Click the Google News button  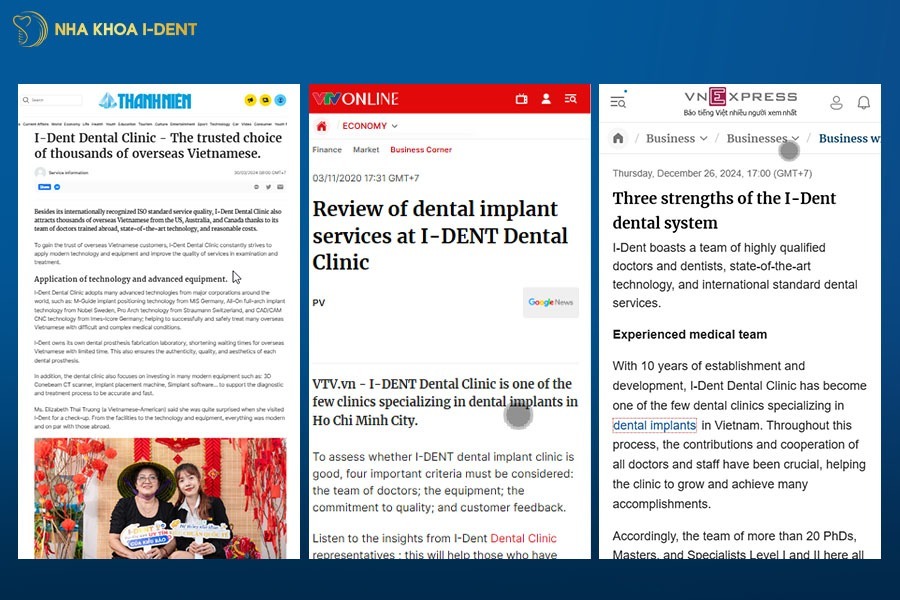(550, 302)
